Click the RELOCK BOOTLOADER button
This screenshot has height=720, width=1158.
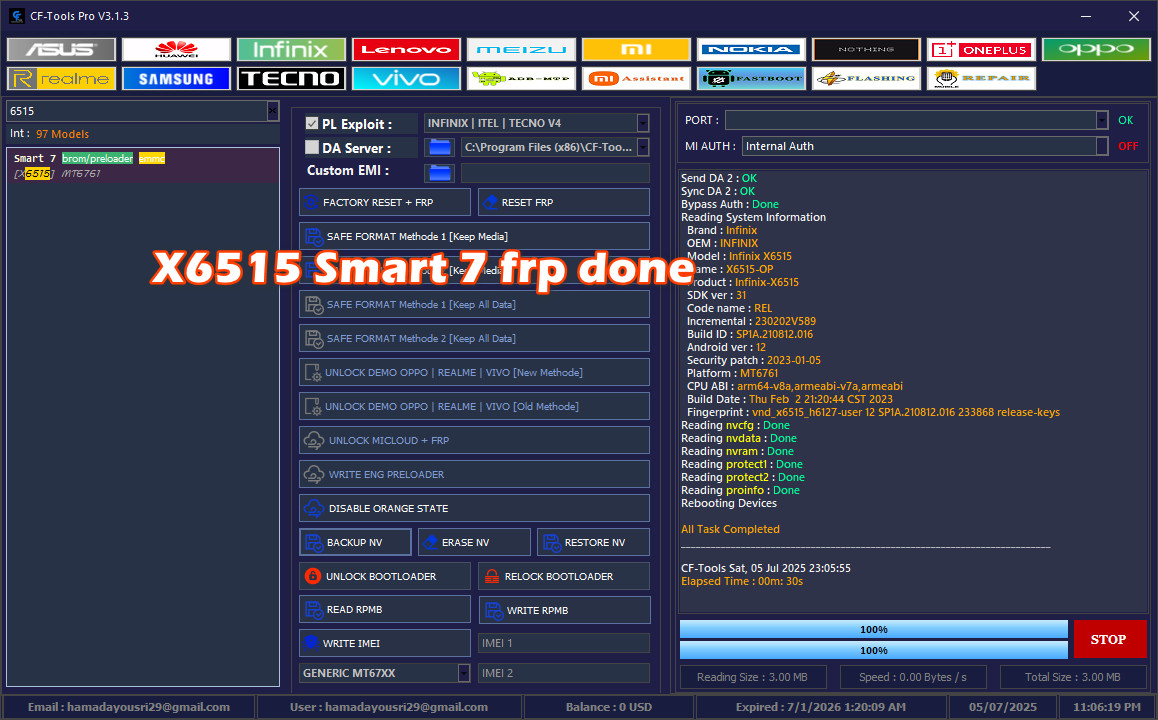564,576
